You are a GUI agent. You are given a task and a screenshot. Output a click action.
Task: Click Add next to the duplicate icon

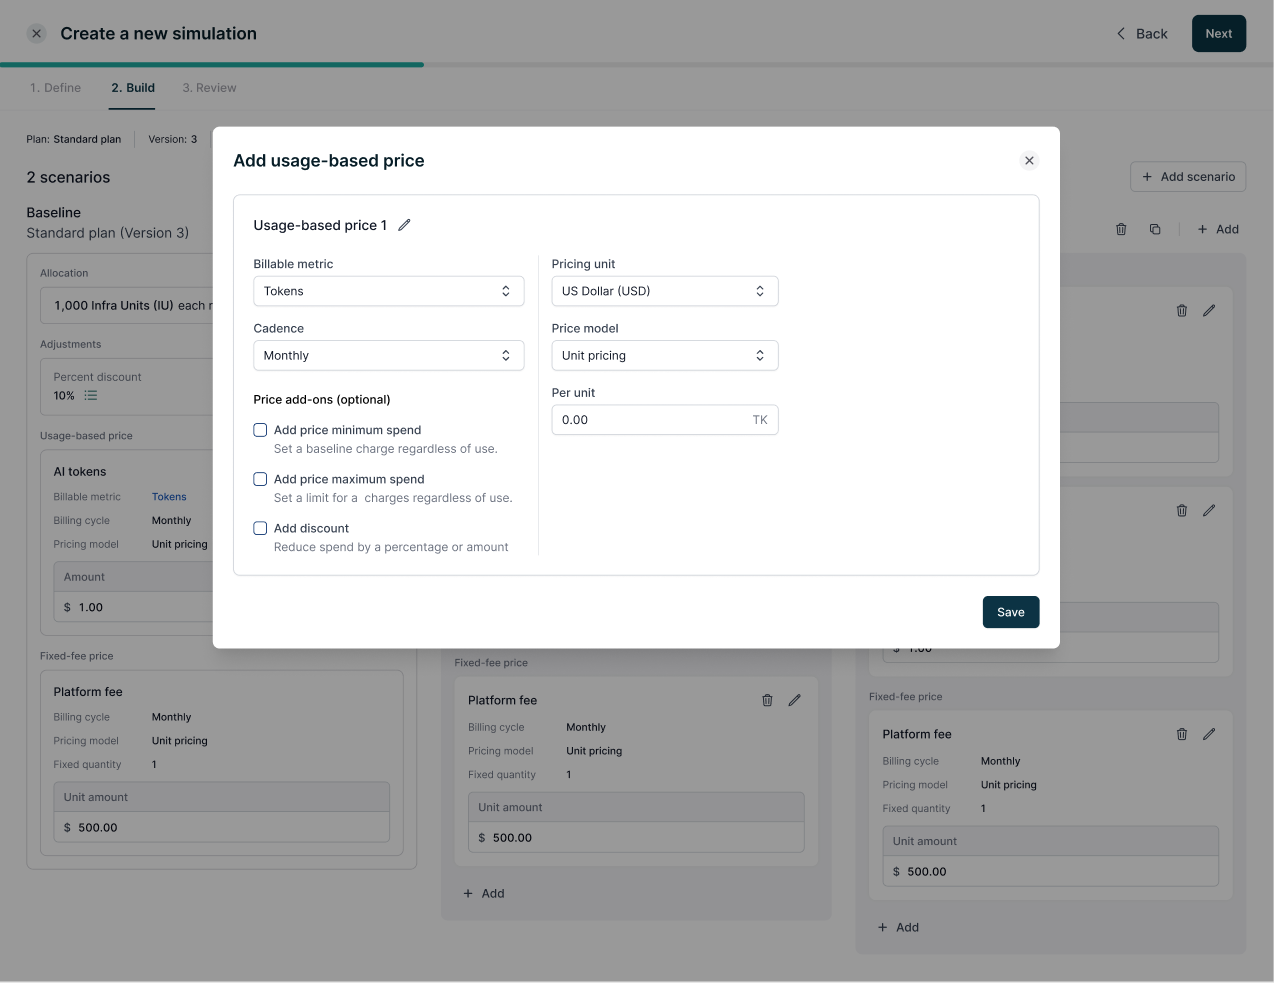[x=1218, y=229]
